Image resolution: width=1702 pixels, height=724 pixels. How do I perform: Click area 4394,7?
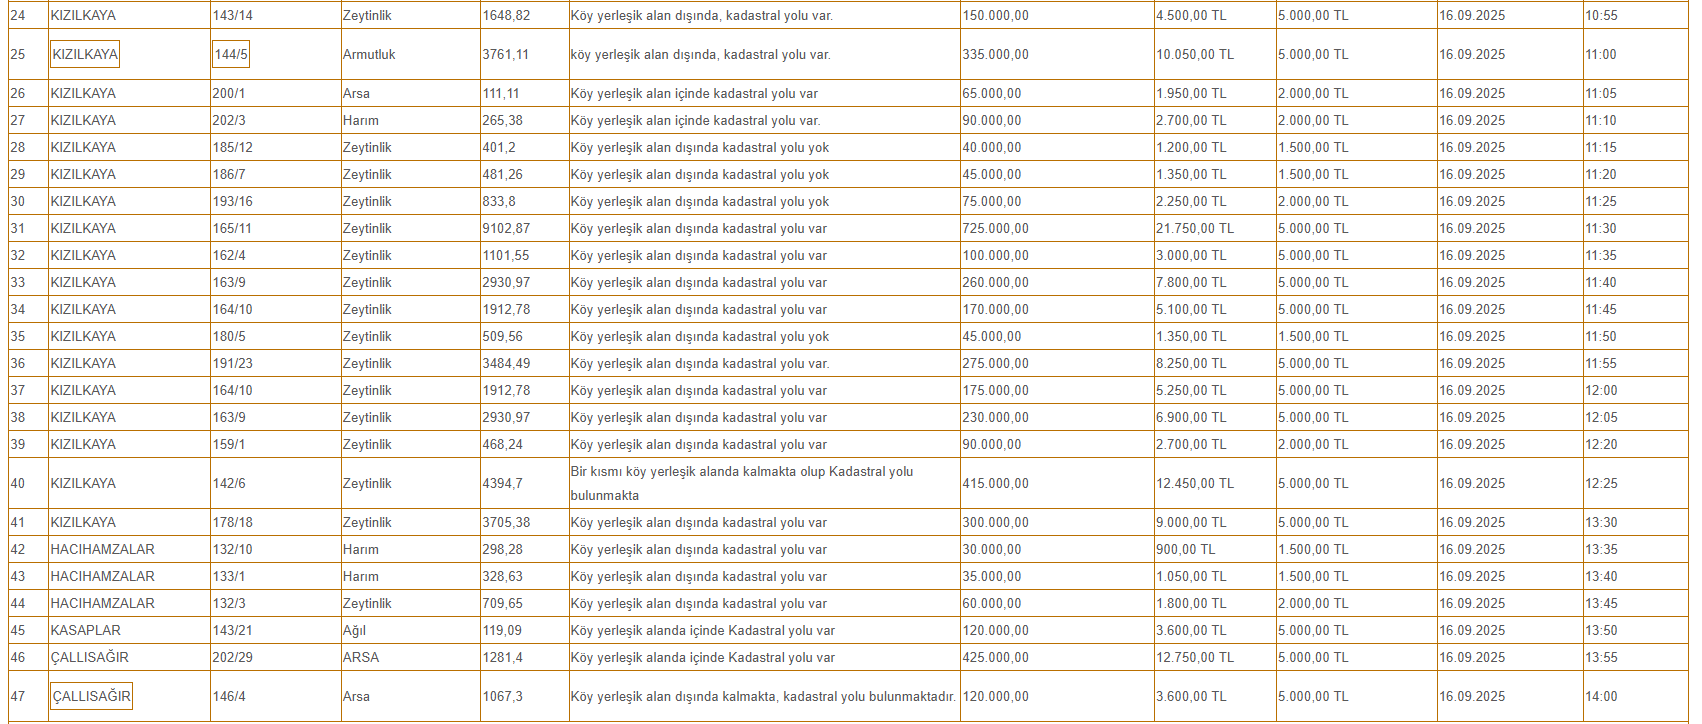(503, 483)
